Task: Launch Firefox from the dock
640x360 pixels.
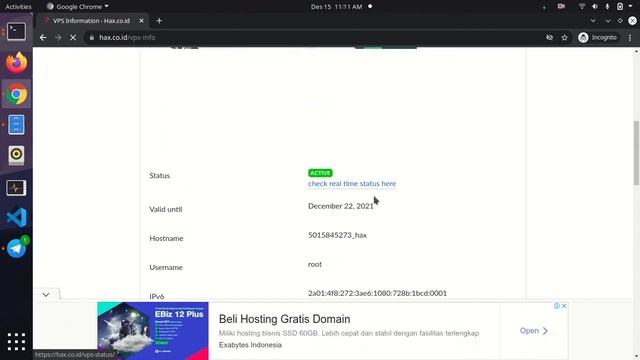Action: click(16, 62)
